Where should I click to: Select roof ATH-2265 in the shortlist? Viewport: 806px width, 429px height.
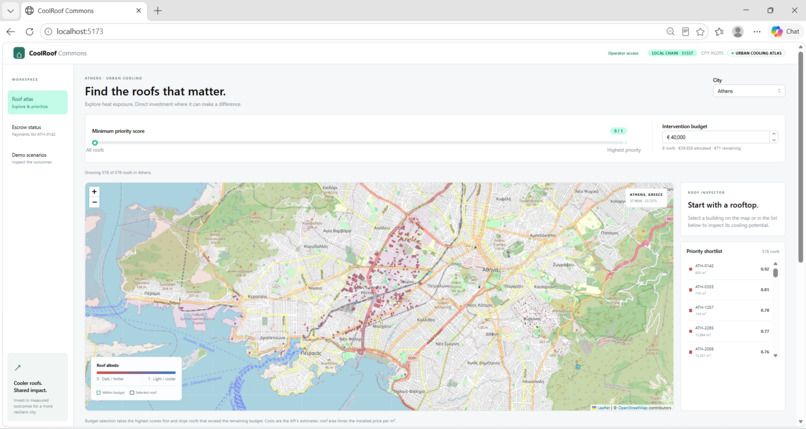click(x=729, y=331)
